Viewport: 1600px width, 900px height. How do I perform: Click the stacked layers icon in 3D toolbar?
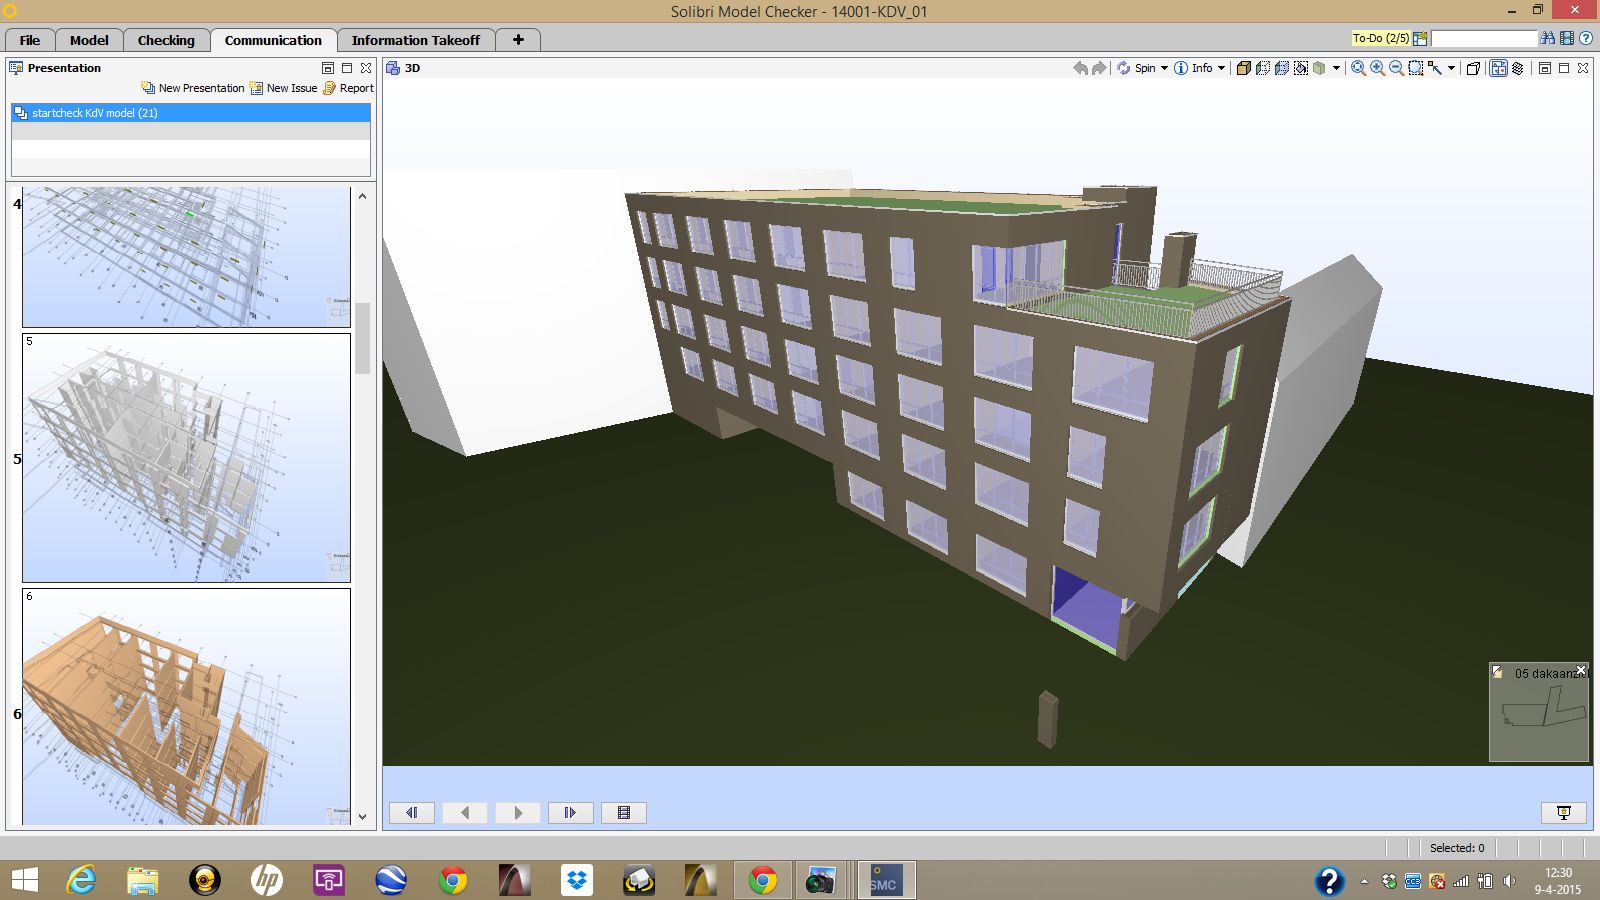tap(1517, 68)
